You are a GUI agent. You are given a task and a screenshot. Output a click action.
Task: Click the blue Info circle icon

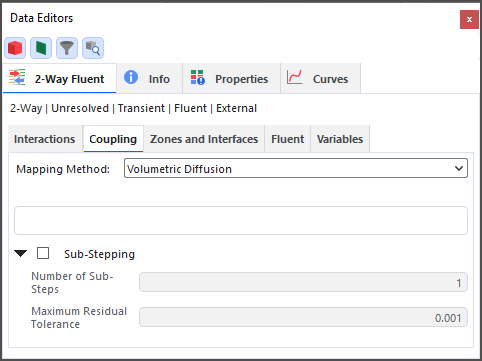tap(131, 77)
